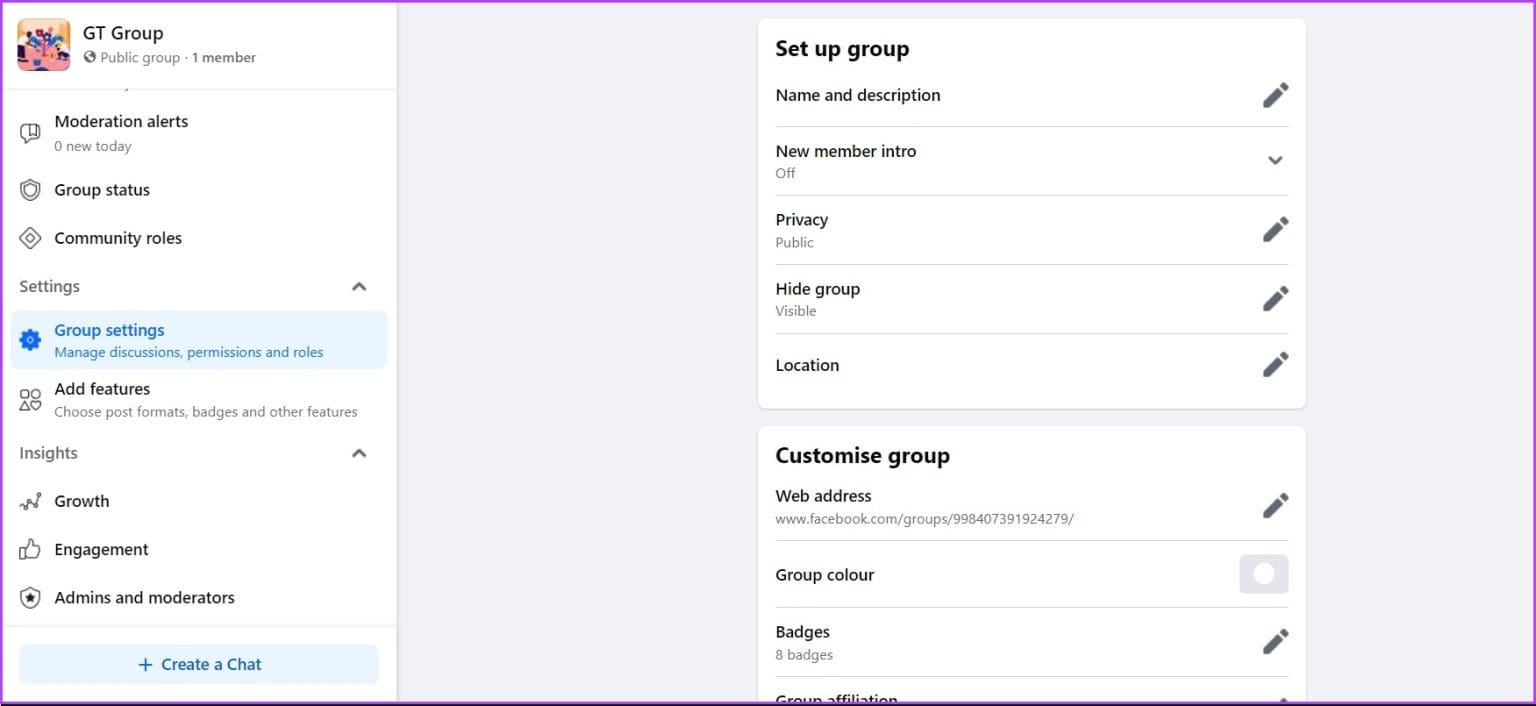Open Engagement via its thumbs-up icon
Screen dimensions: 1536x706
[31, 549]
